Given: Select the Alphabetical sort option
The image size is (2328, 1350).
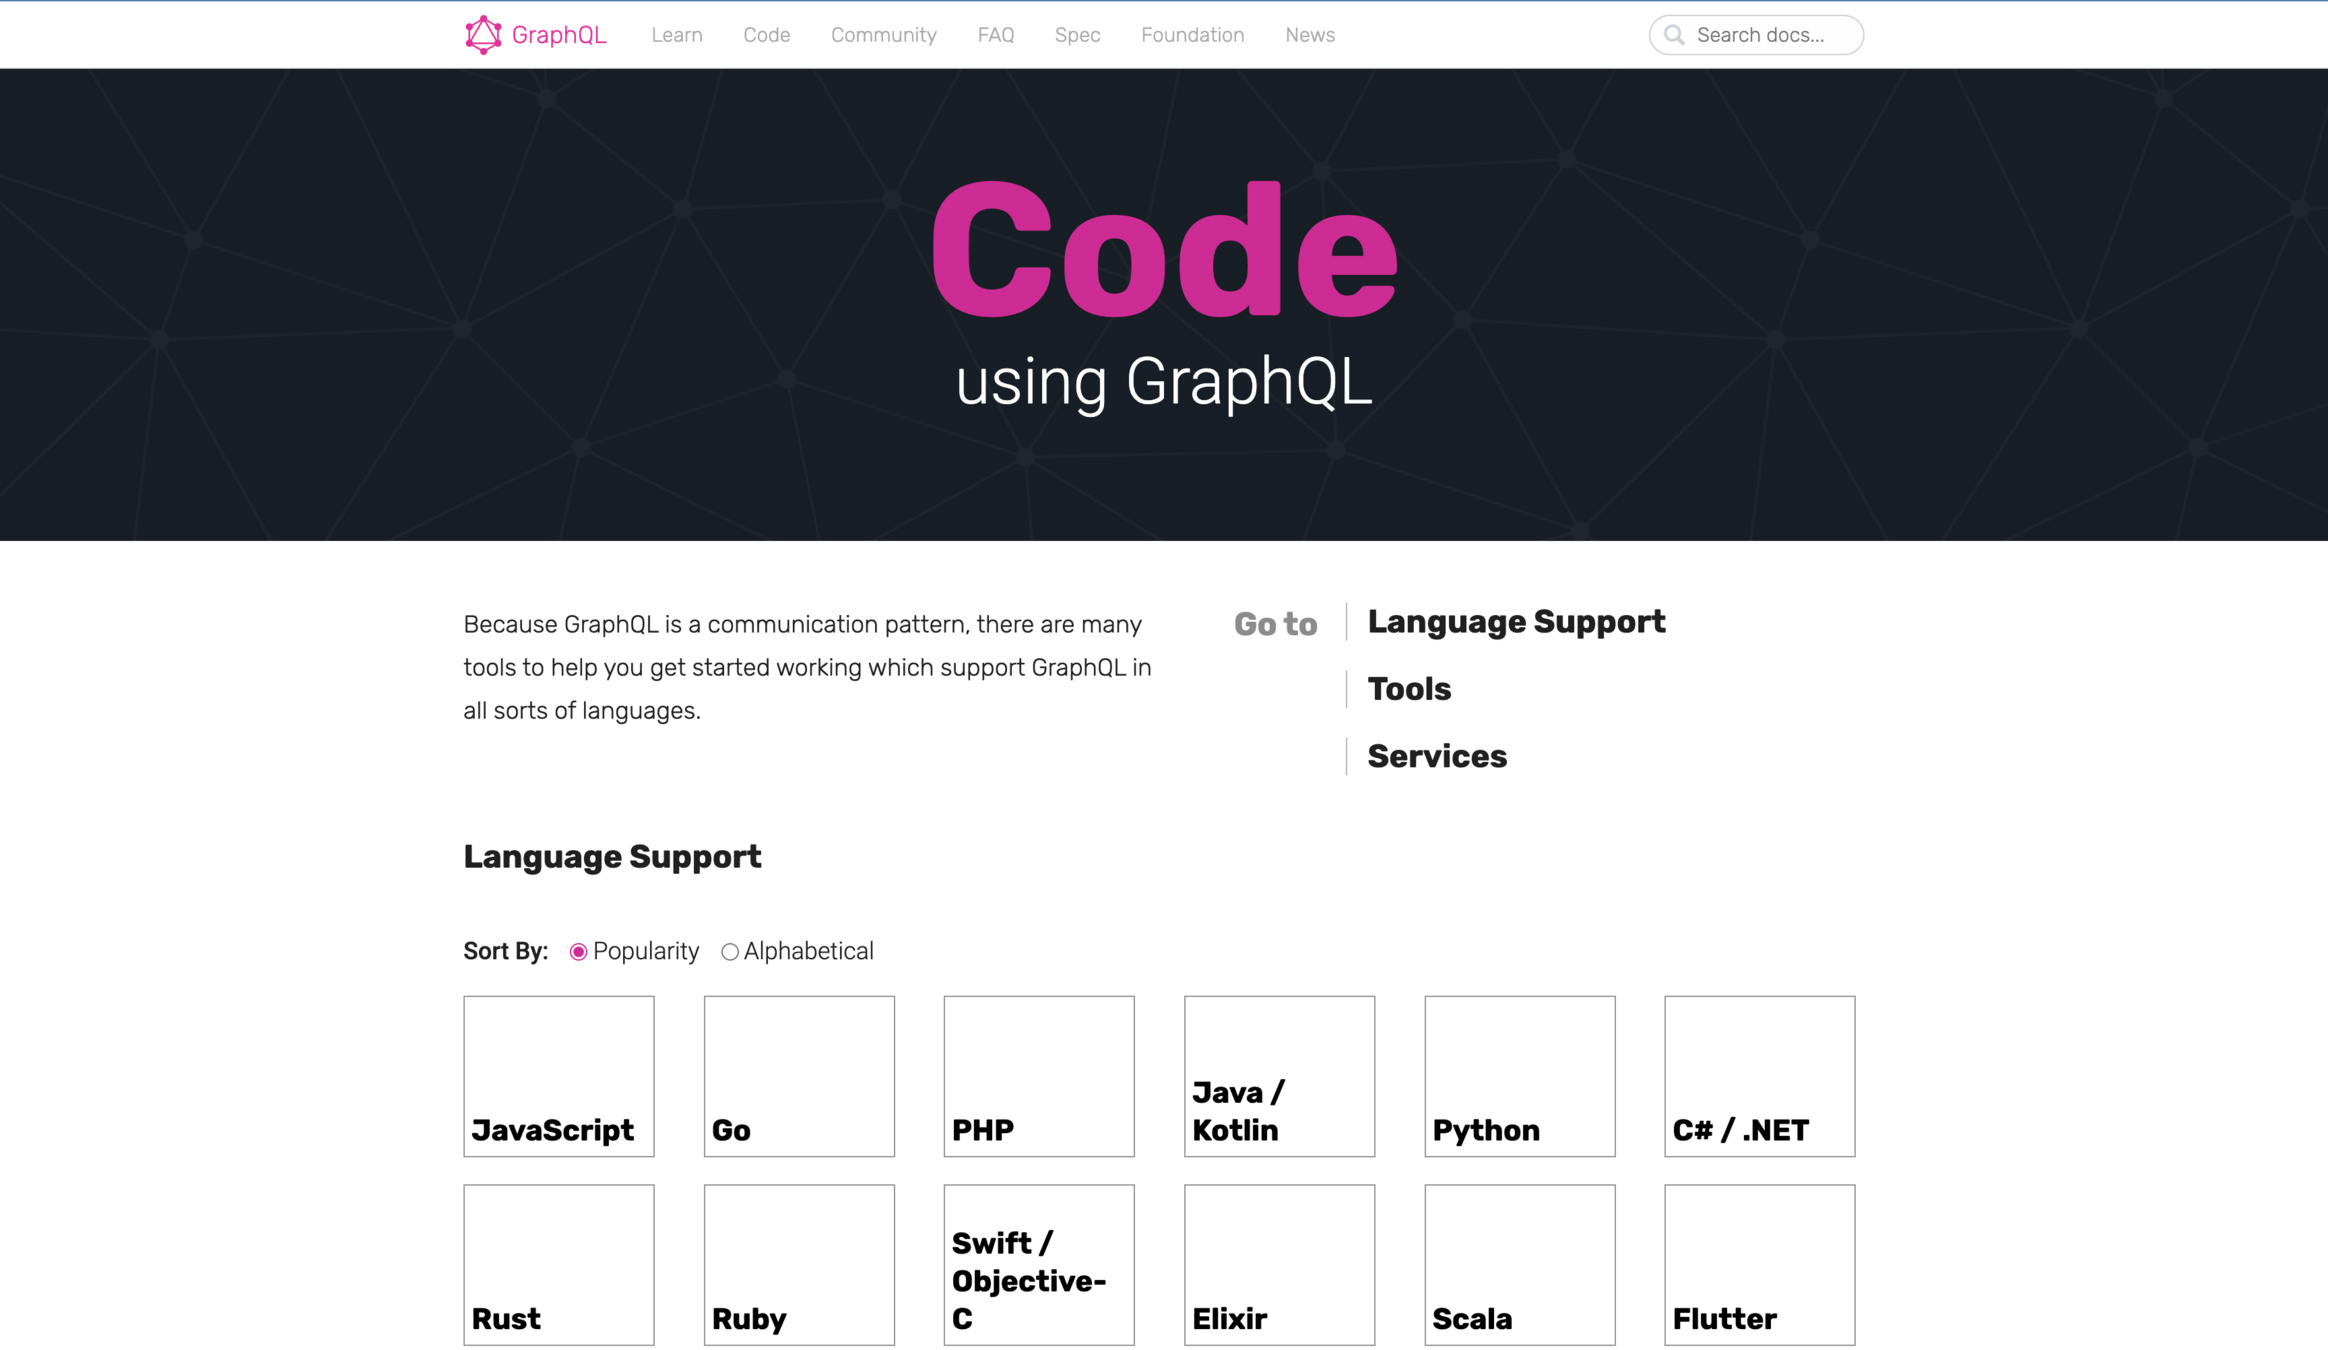Looking at the screenshot, I should (x=730, y=952).
